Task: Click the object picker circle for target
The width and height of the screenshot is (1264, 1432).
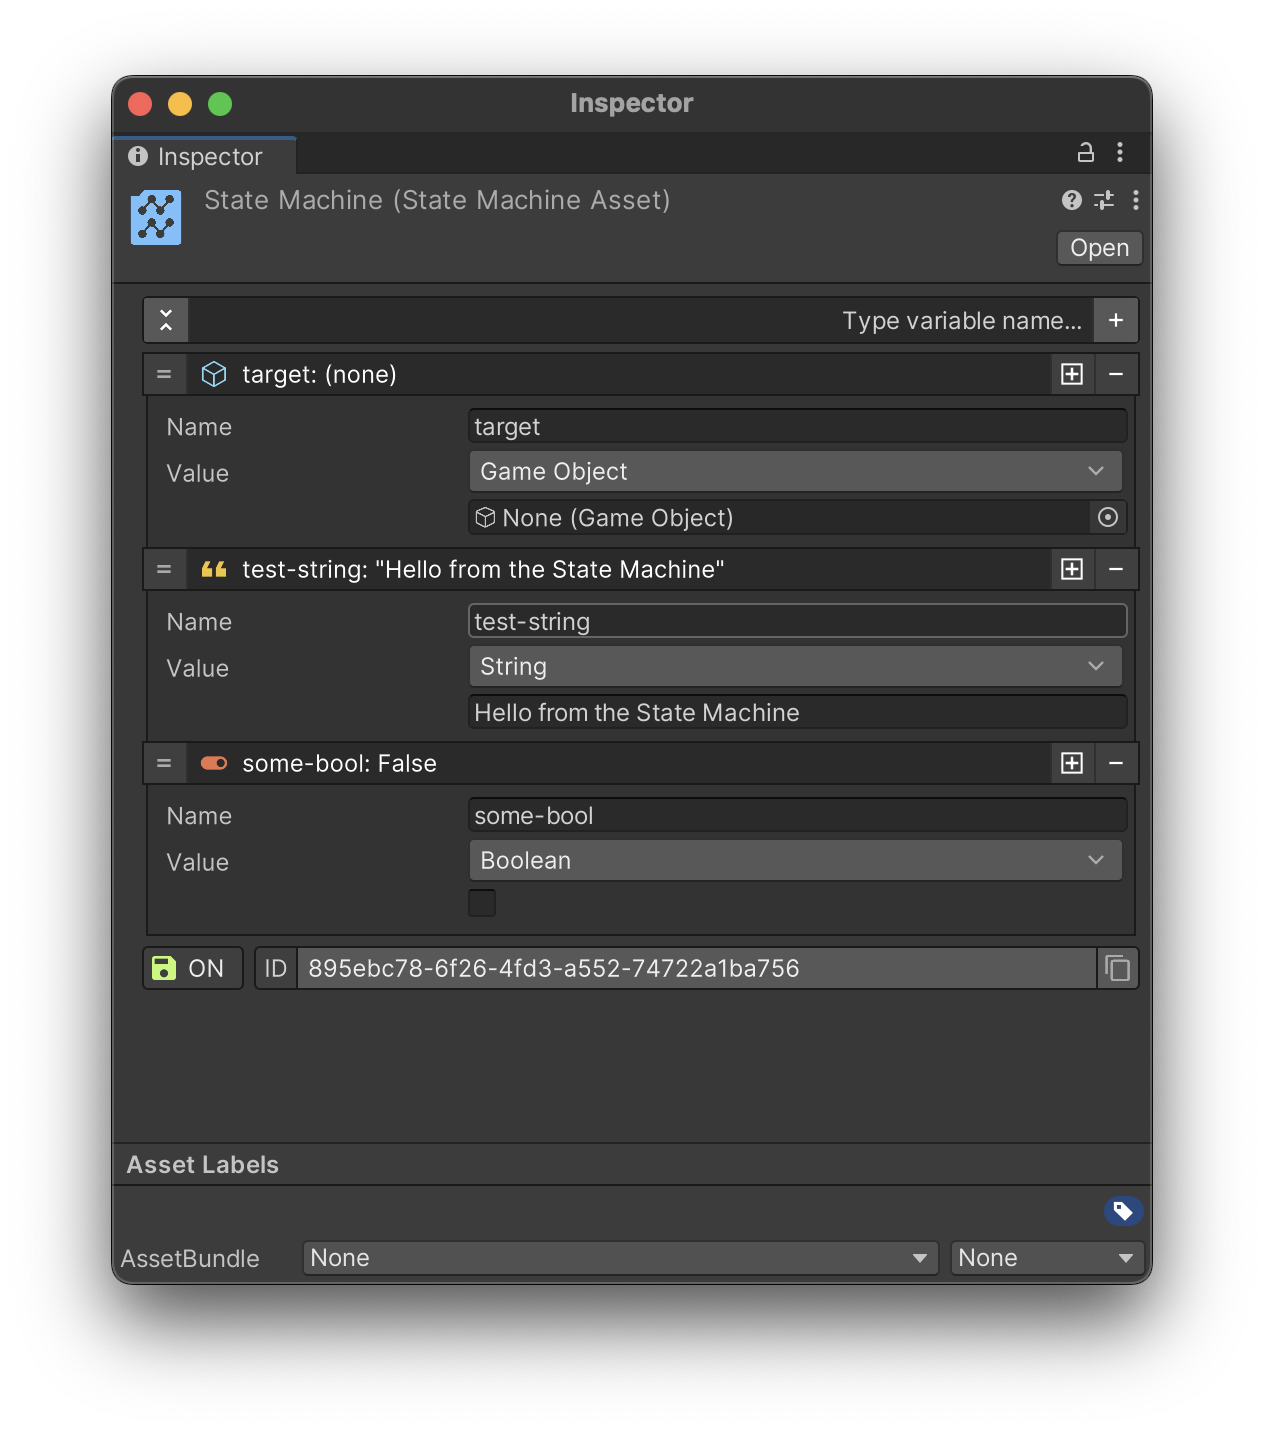Action: pos(1107,517)
